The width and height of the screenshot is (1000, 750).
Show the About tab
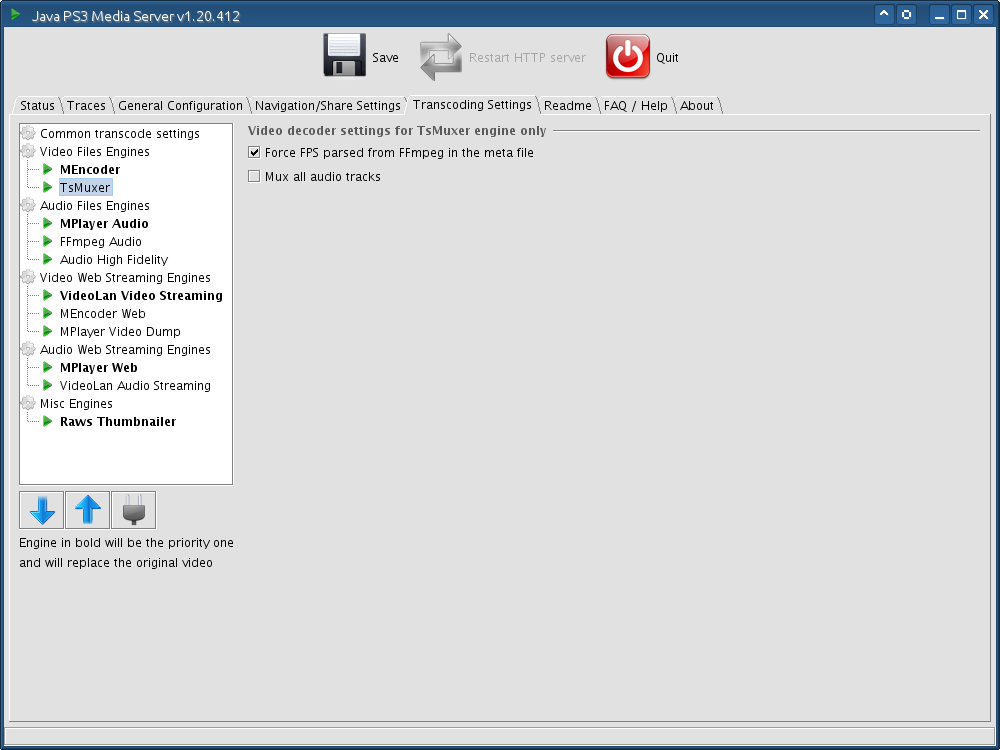(696, 105)
